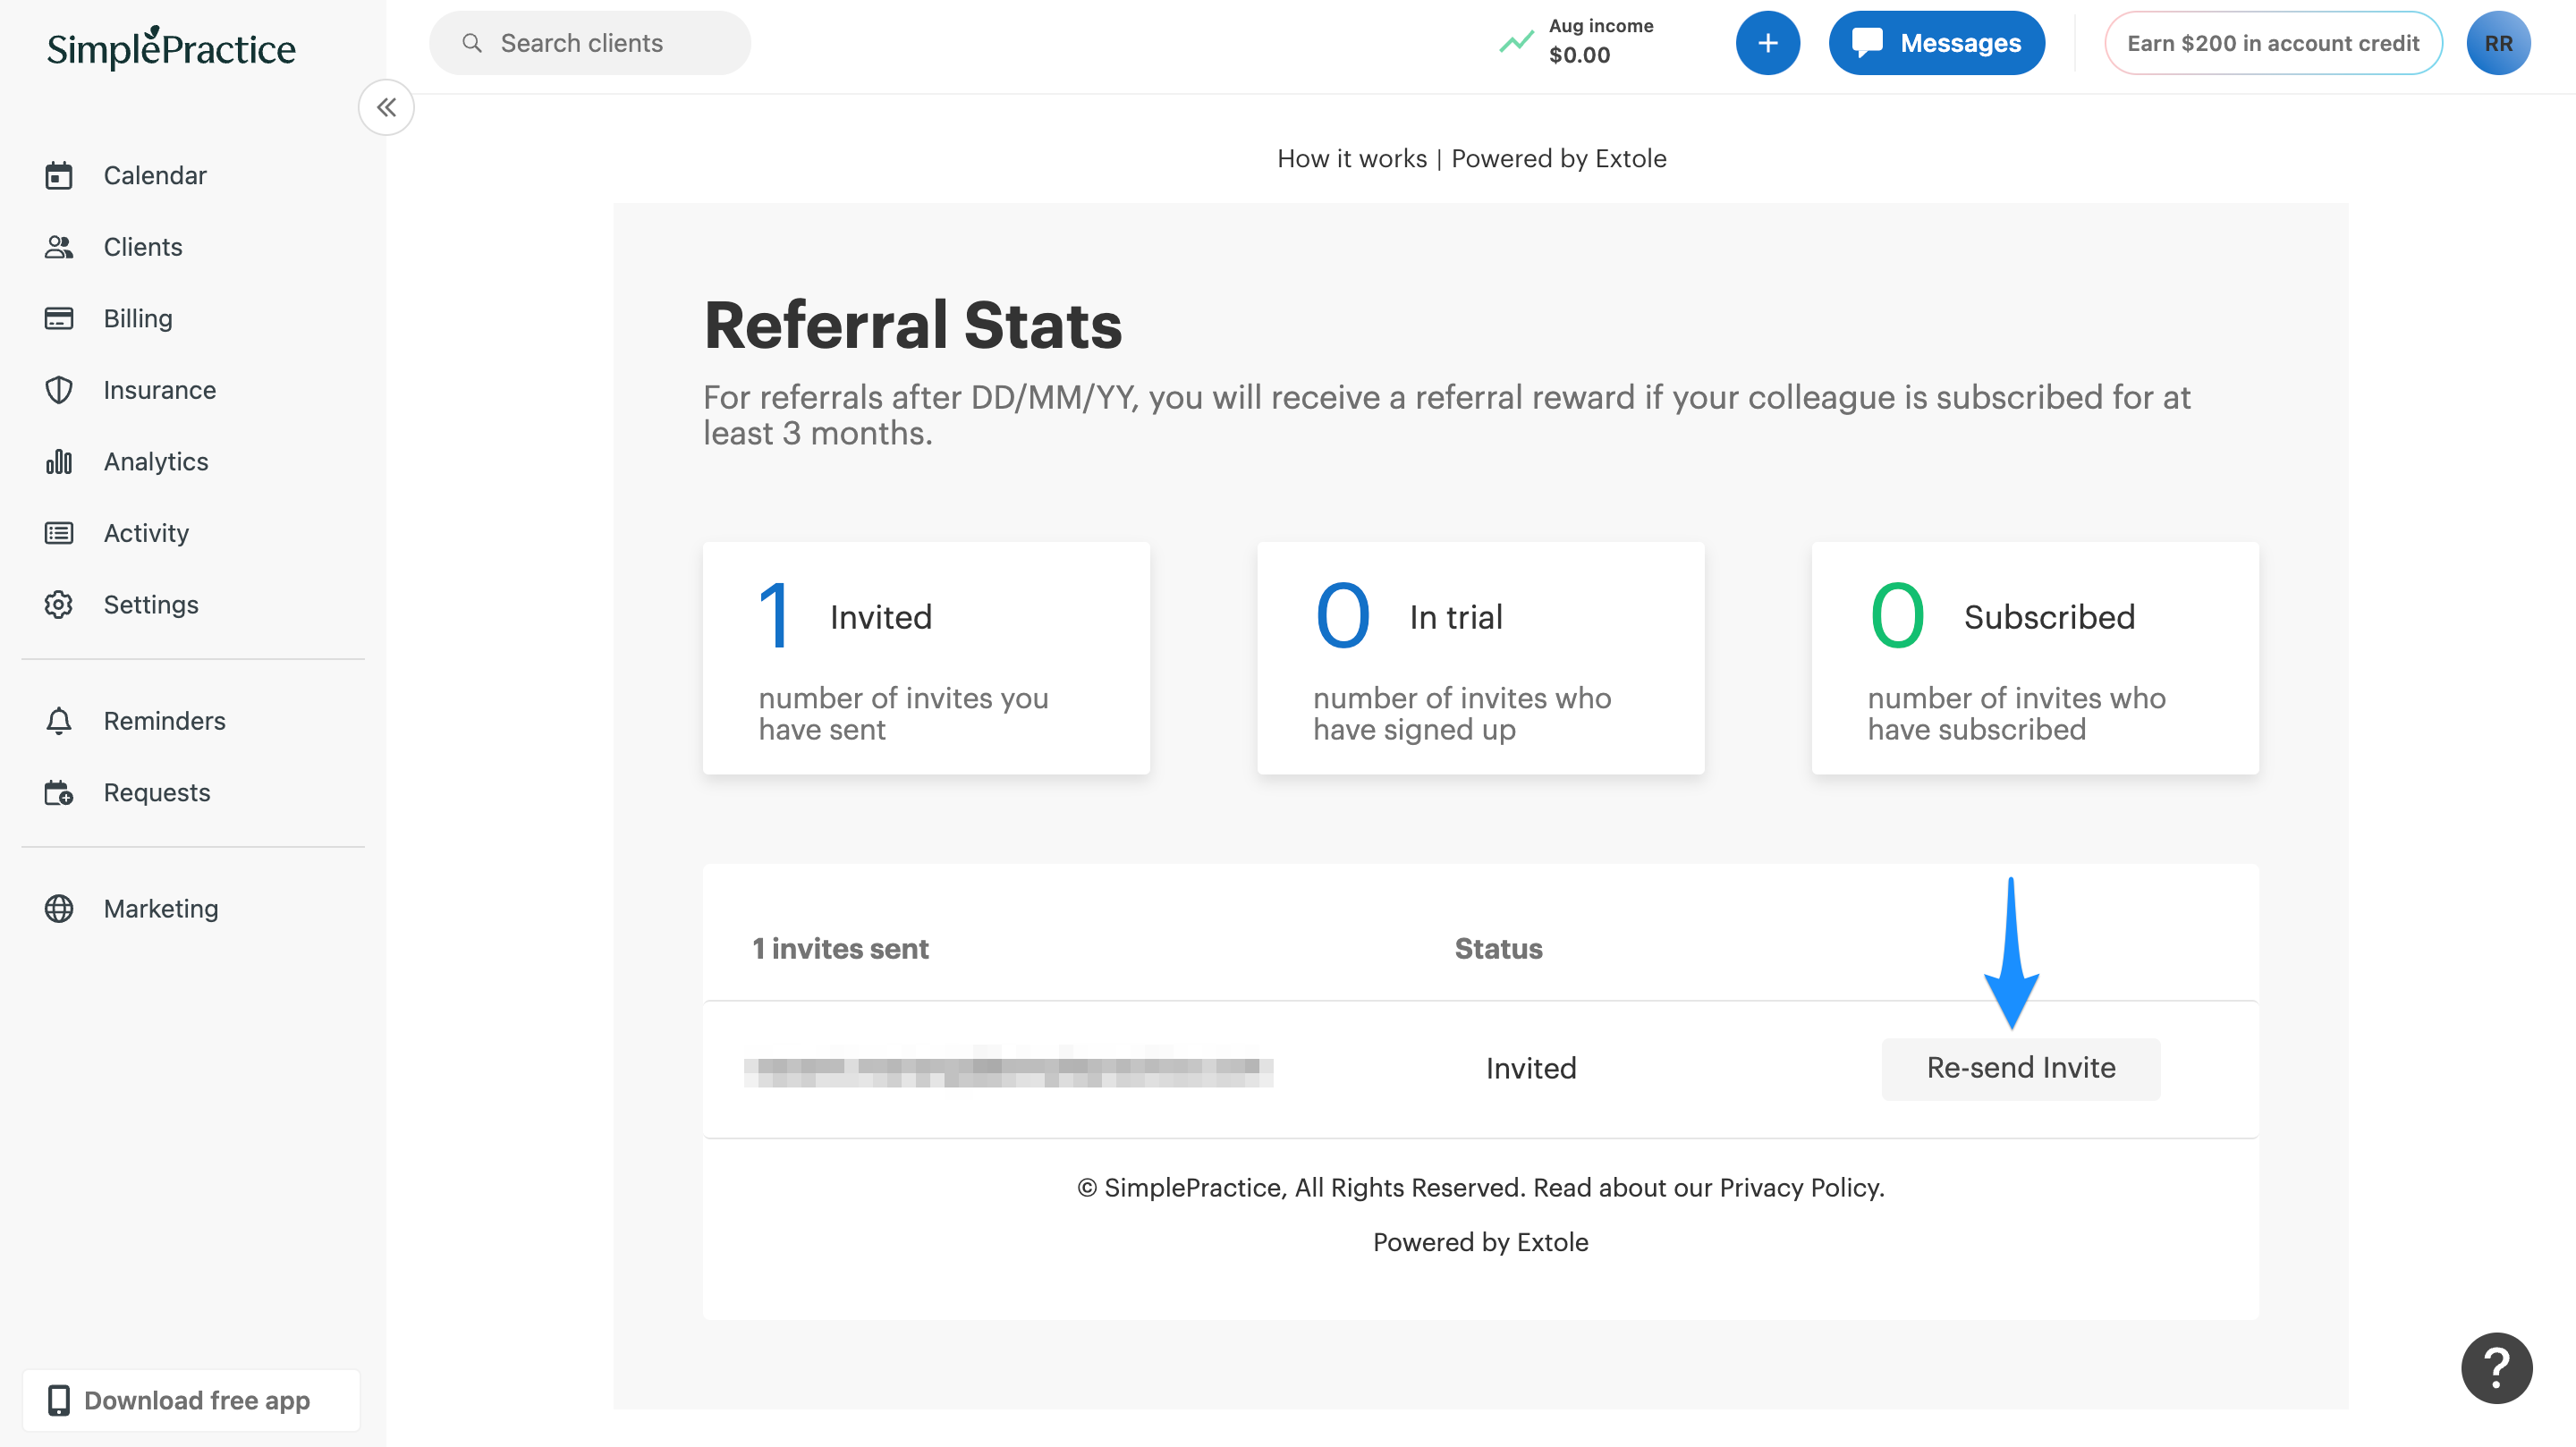Open the Privacy Policy link

(x=1799, y=1187)
